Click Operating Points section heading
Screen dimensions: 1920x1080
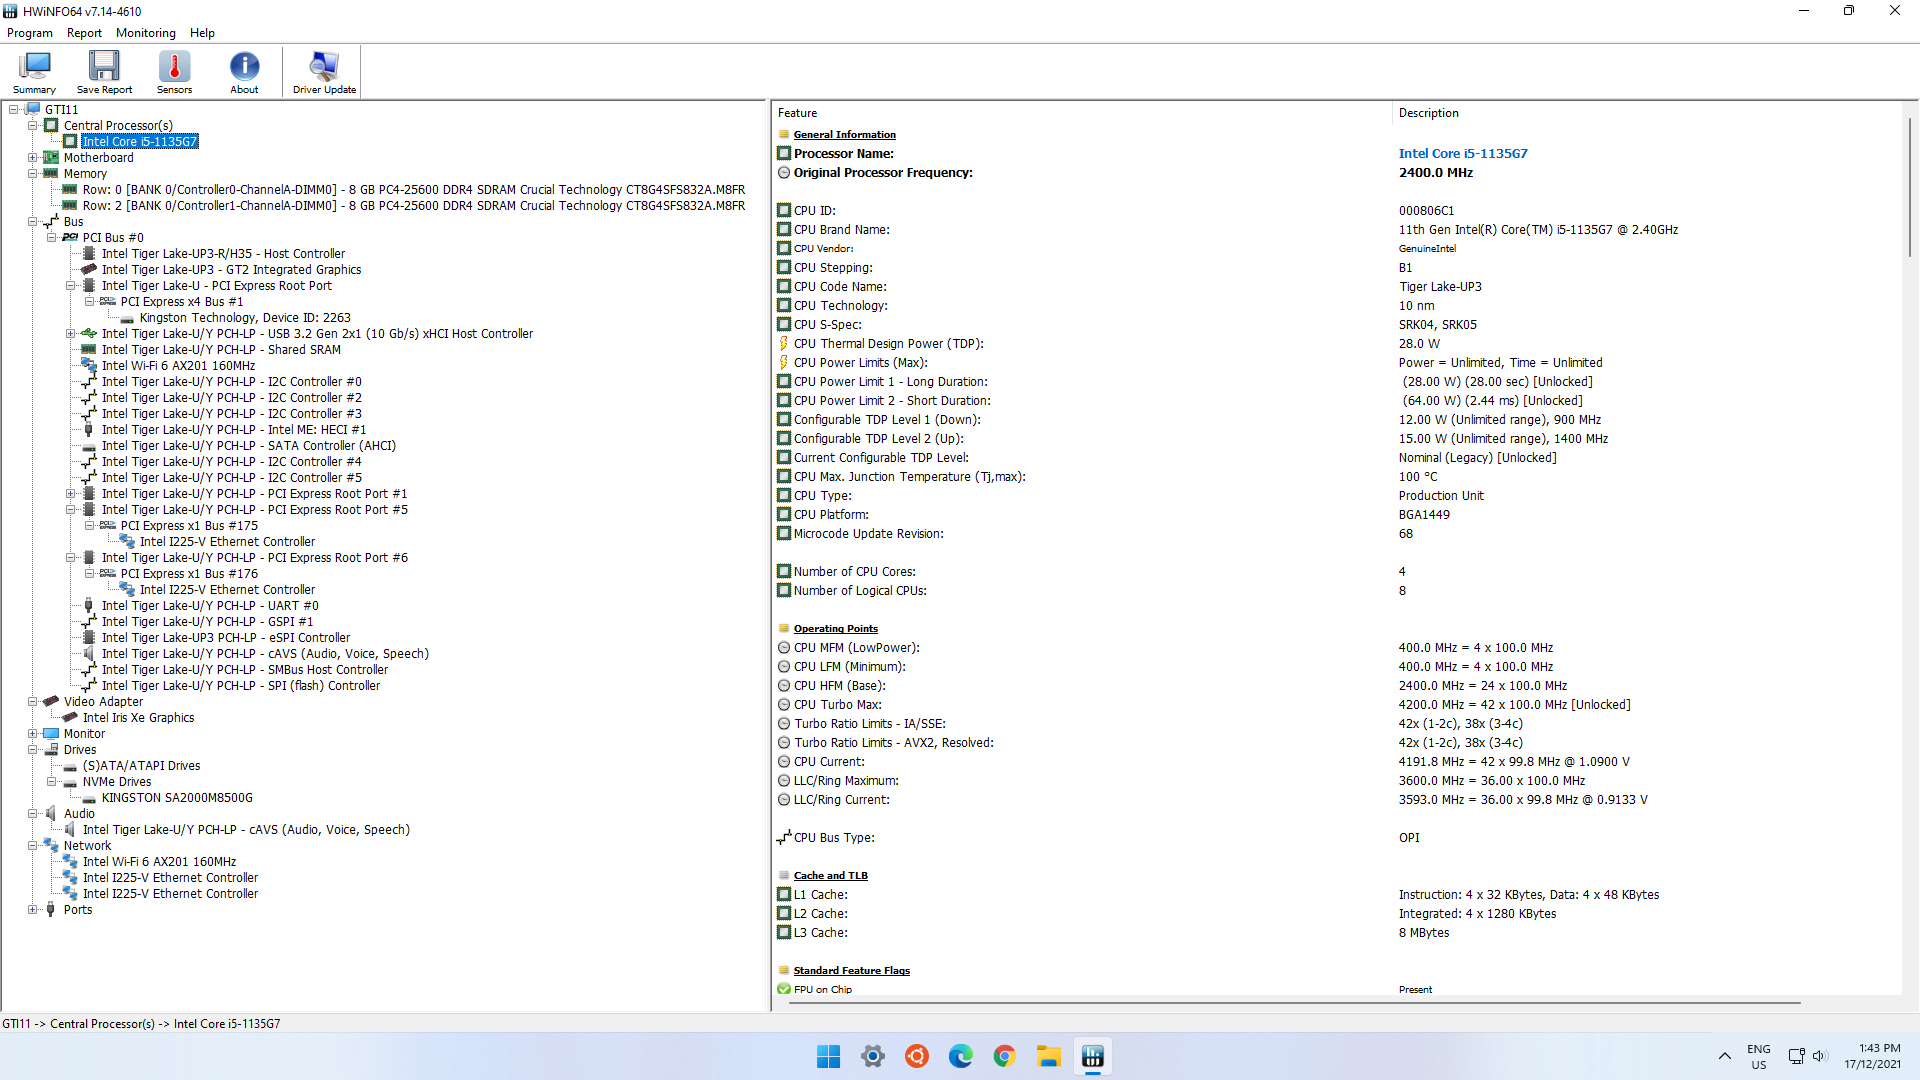pyautogui.click(x=835, y=628)
